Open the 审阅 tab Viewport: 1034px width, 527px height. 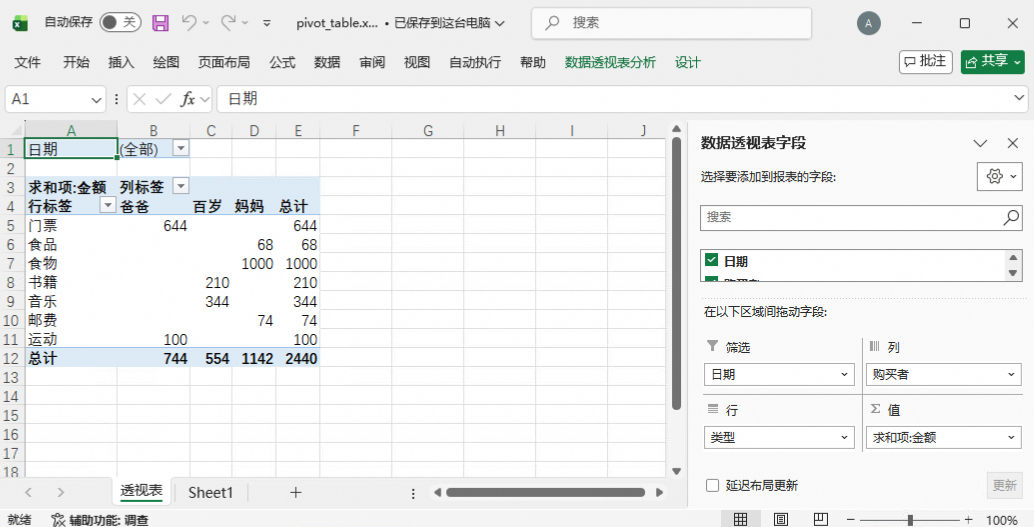(x=372, y=62)
